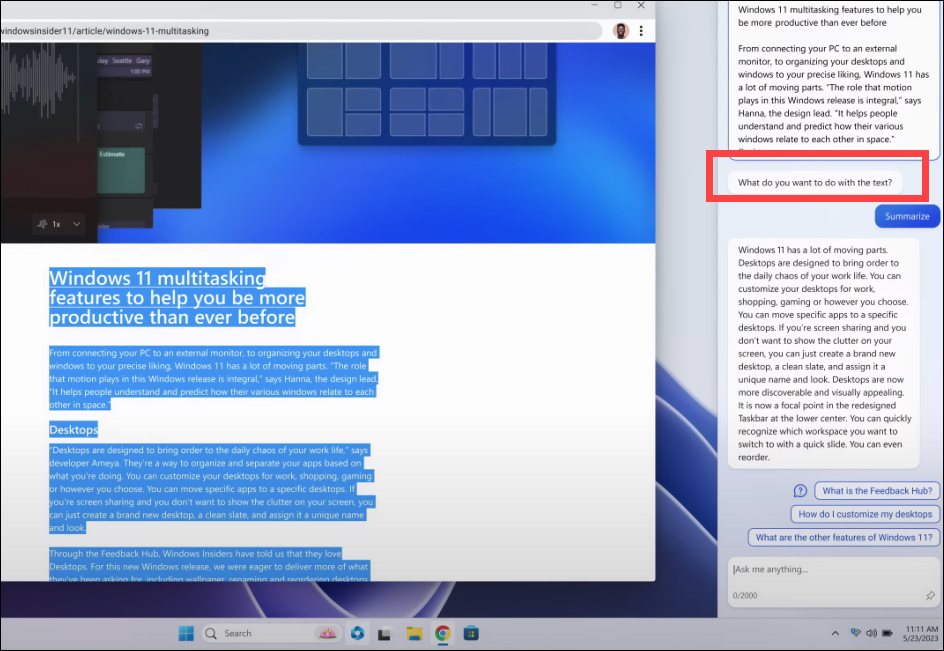The height and width of the screenshot is (651, 944).
Task: Click the taskbar Search box
Action: 272,634
